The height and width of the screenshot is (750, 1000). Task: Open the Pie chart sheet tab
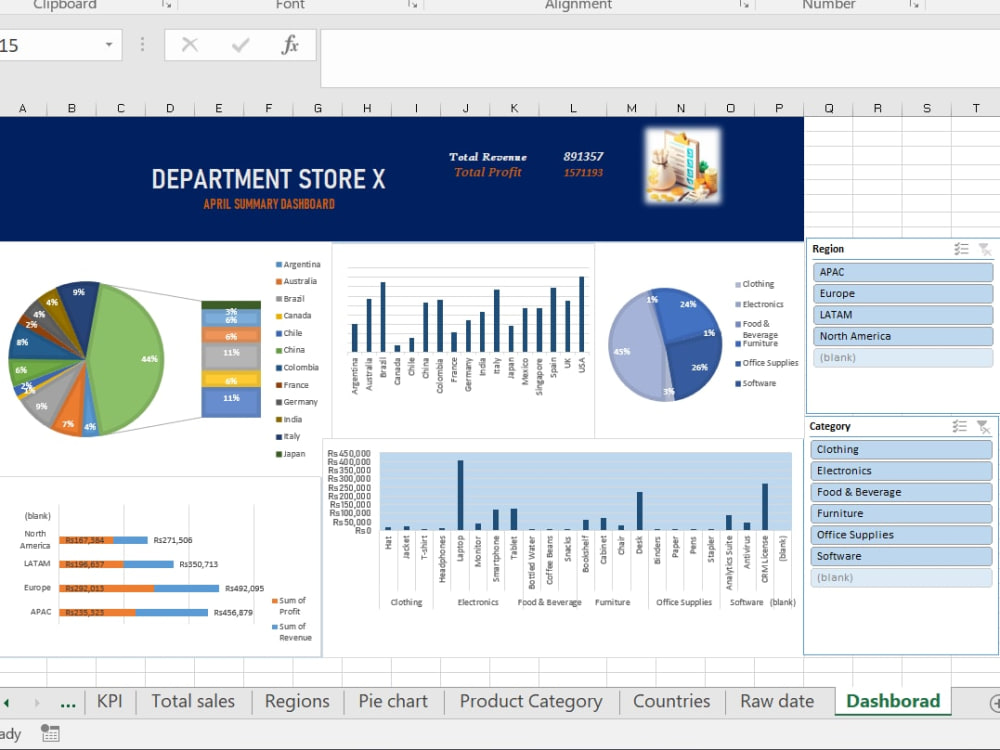[393, 702]
